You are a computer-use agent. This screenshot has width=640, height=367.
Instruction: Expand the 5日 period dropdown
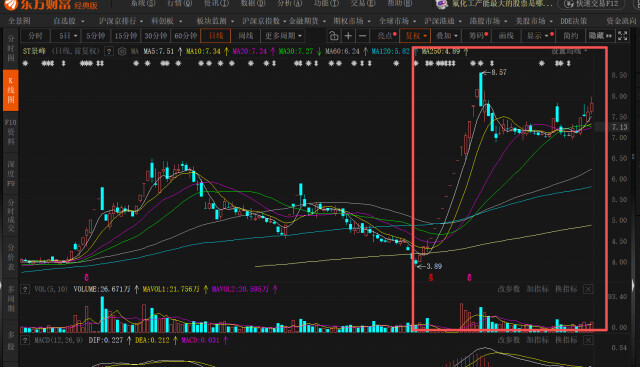coord(67,36)
